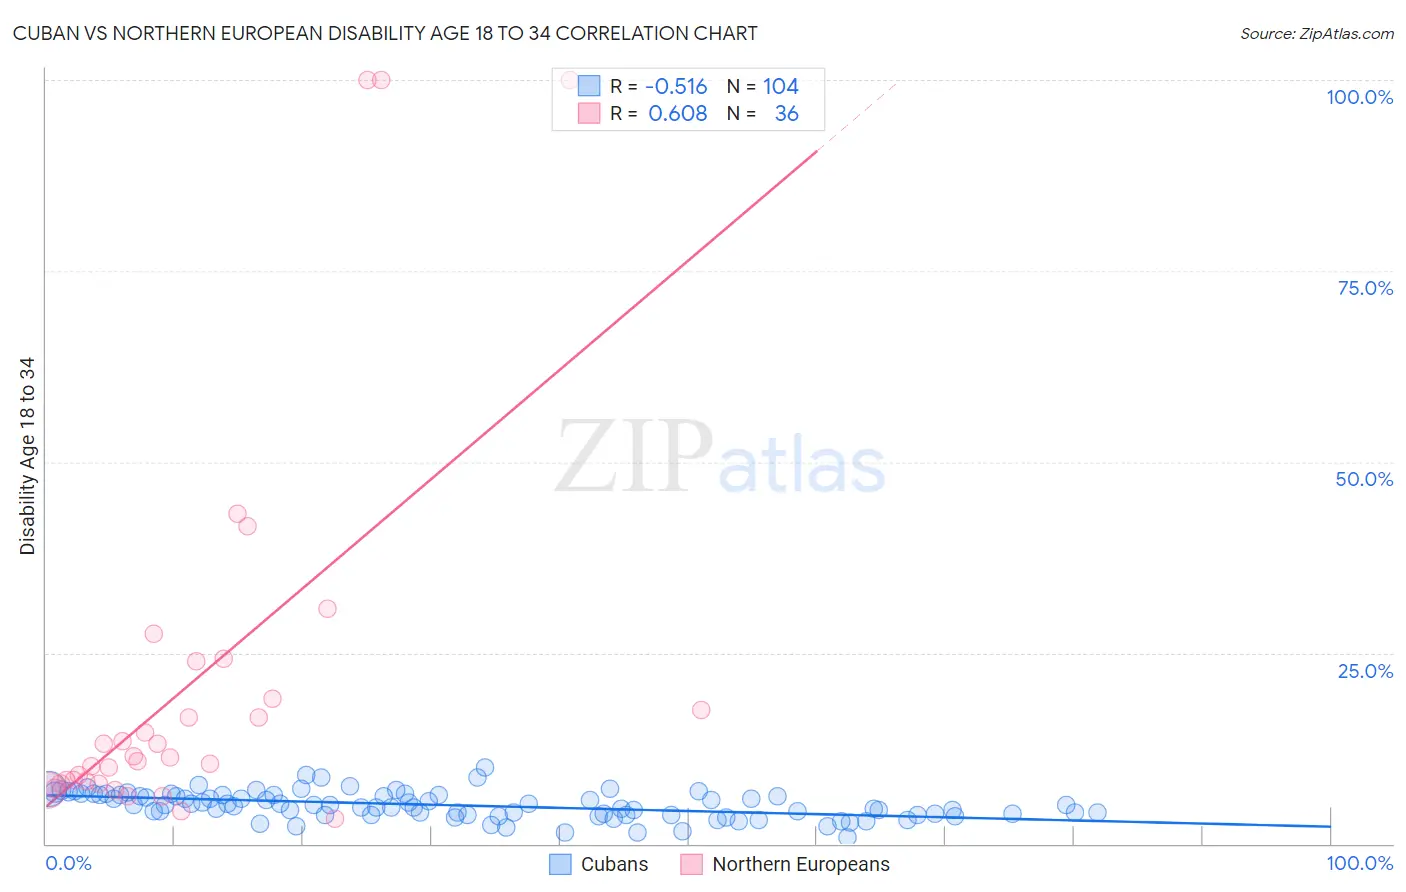The height and width of the screenshot is (892, 1406).
Task: Click the Source: ZipAtlas.com text
Action: [x=1317, y=33]
